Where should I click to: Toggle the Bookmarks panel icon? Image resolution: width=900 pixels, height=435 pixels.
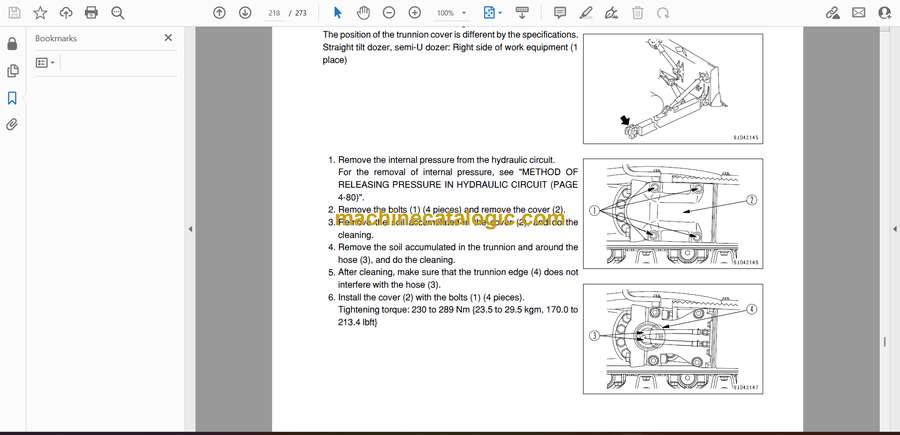pos(12,98)
